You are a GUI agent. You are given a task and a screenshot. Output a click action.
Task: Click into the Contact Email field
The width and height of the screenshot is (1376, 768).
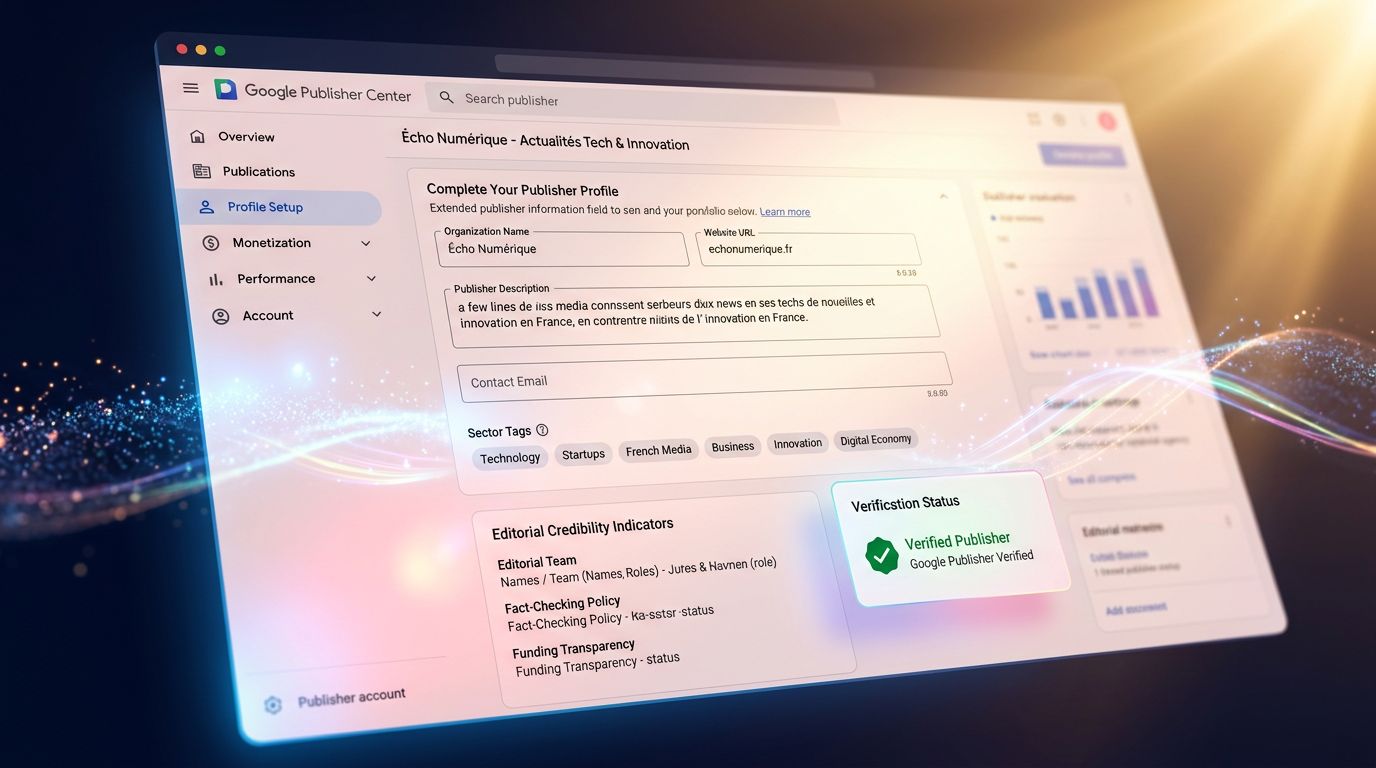tap(704, 378)
